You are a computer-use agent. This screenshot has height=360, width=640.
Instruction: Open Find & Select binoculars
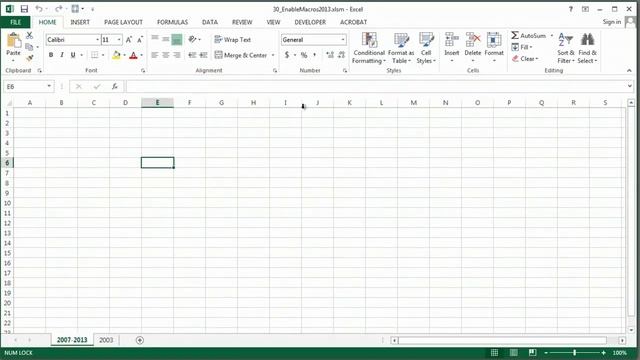coord(587,48)
